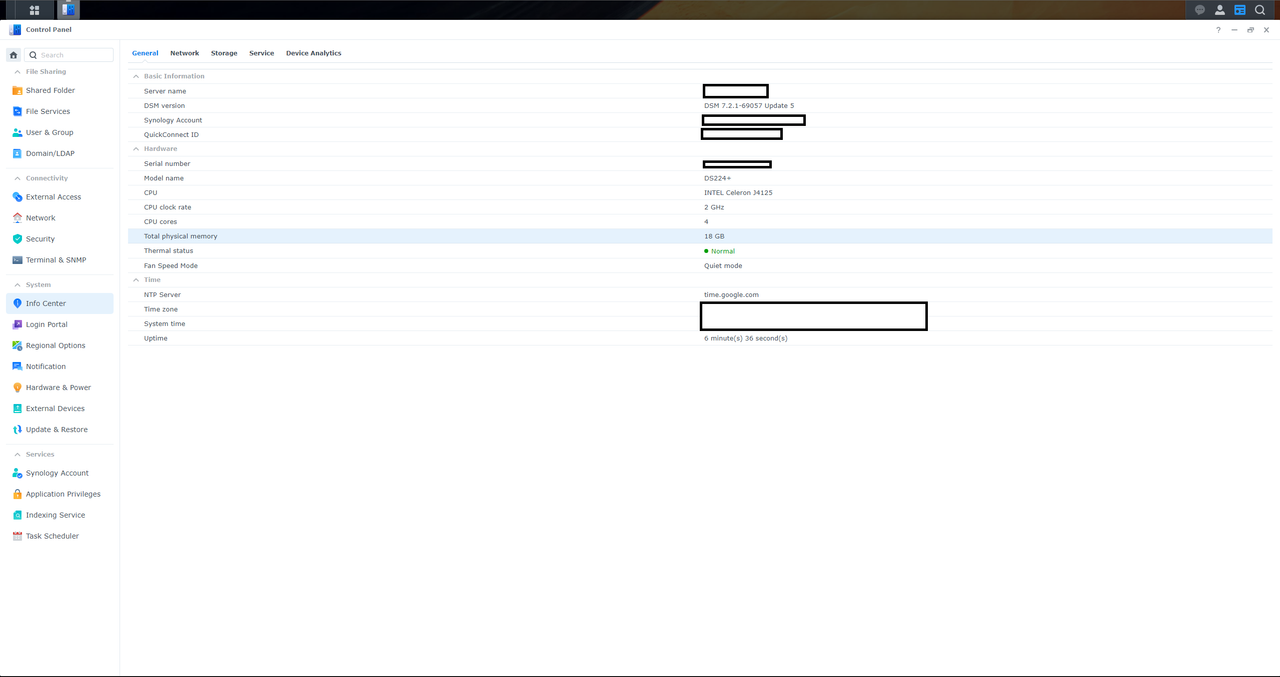Click the Synology Account sidebar icon
This screenshot has width=1280, height=677.
click(x=17, y=473)
